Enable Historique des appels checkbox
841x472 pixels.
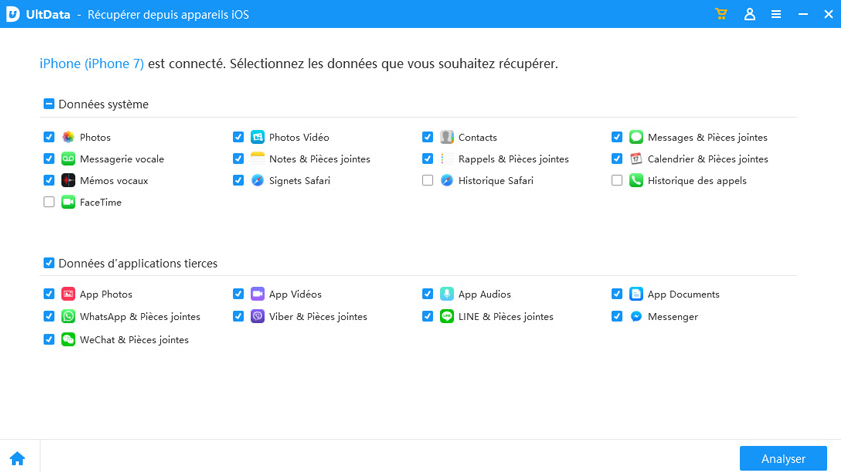(x=617, y=181)
